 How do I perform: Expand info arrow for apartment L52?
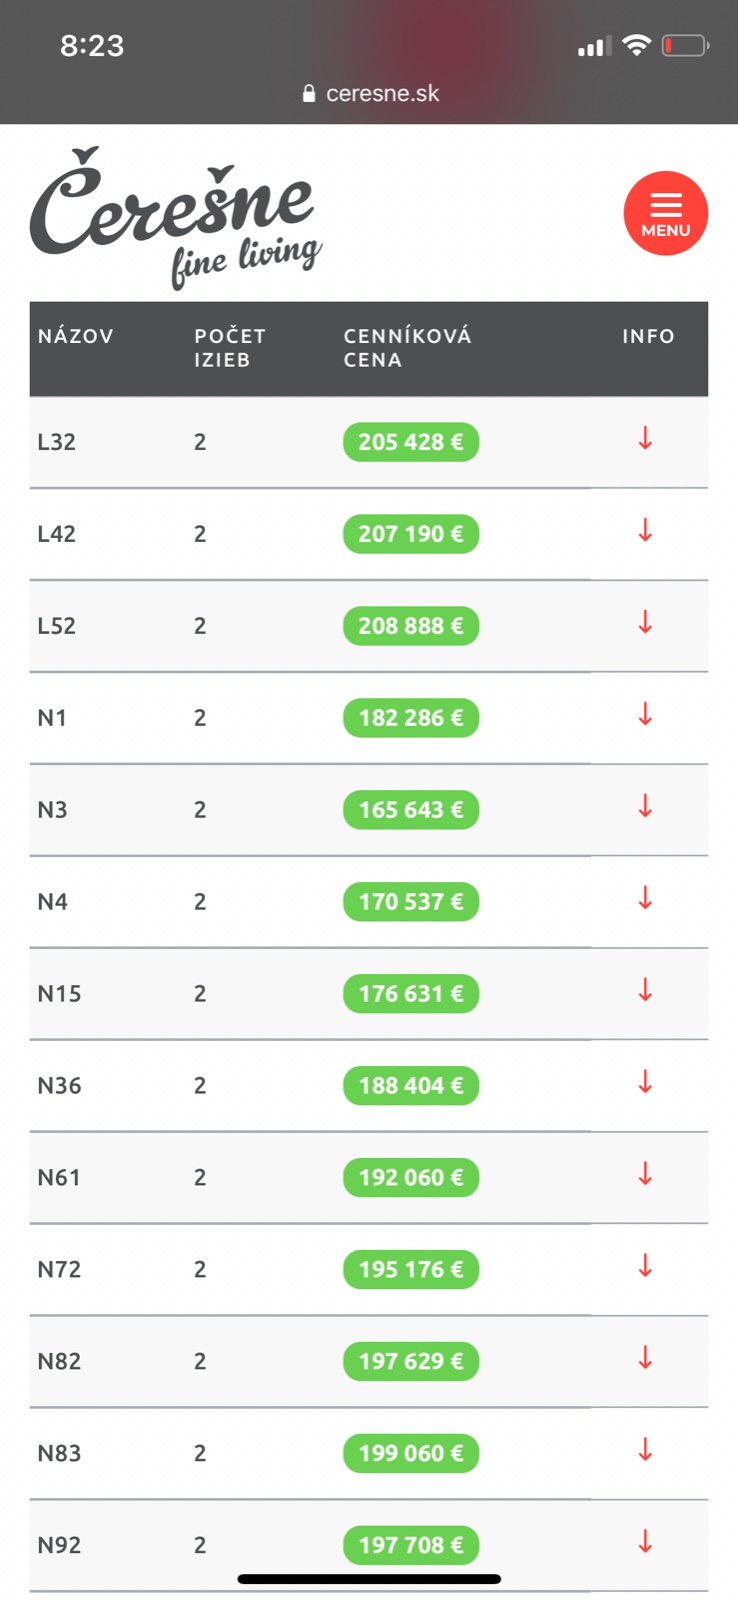tap(645, 623)
